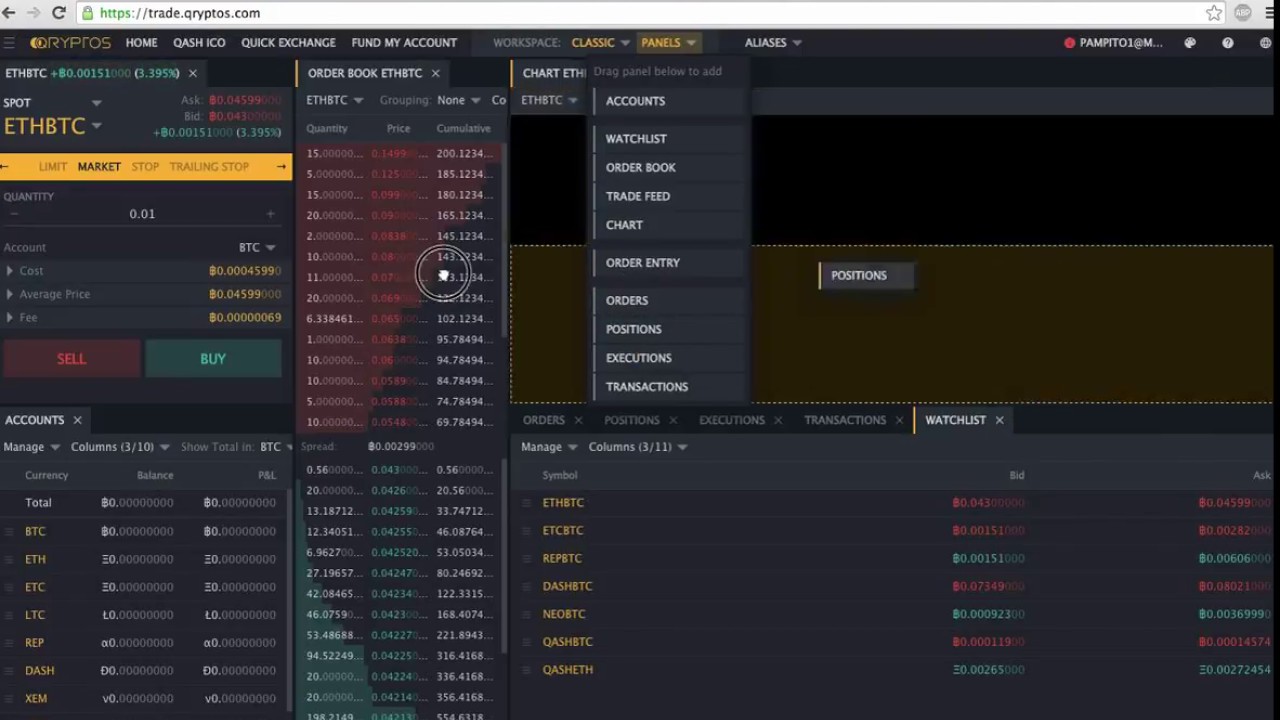Bookmark the page with the star icon
Image resolution: width=1280 pixels, height=720 pixels.
coord(1214,13)
